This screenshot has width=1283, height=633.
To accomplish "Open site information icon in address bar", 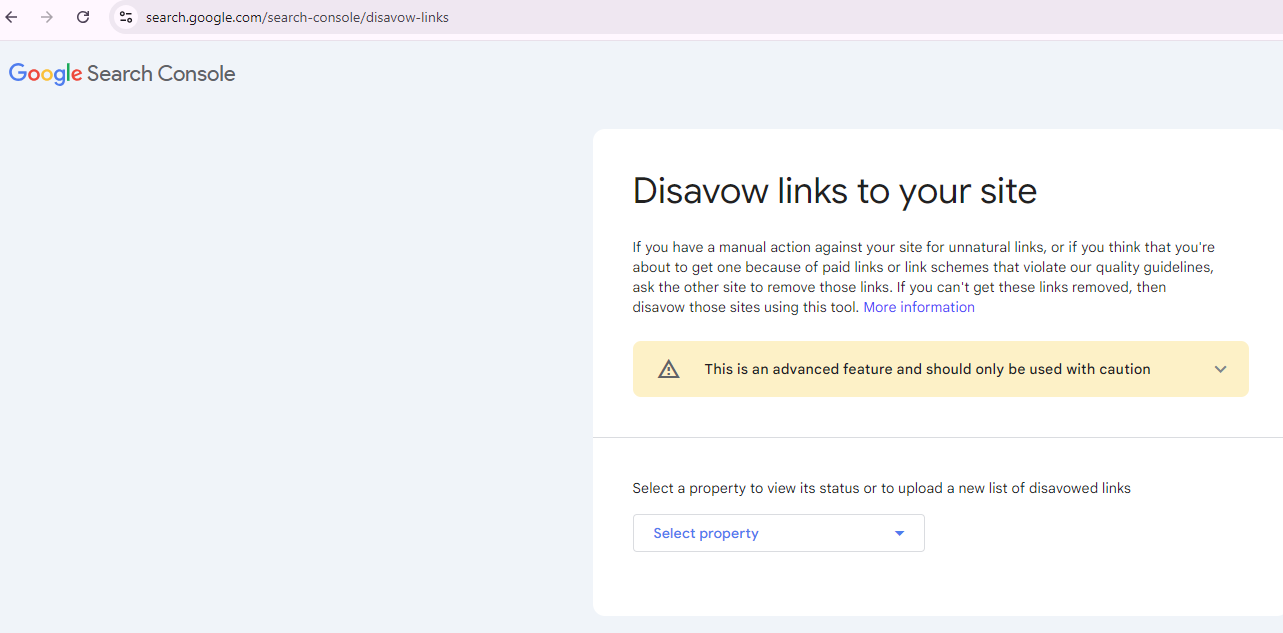I will [x=125, y=17].
